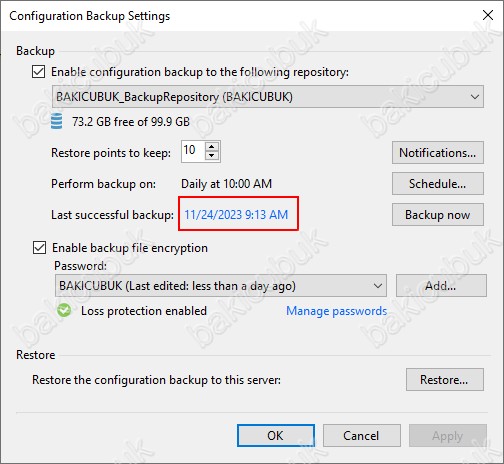Image resolution: width=504 pixels, height=464 pixels.
Task: Toggle Enable configuration backup checkbox
Action: tap(39, 72)
